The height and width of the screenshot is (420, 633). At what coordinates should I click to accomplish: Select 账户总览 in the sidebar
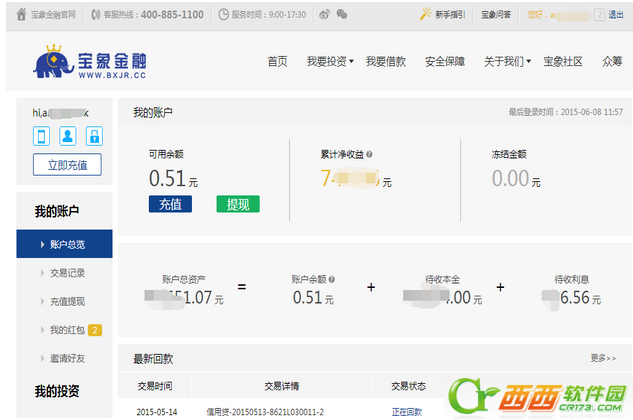click(64, 244)
